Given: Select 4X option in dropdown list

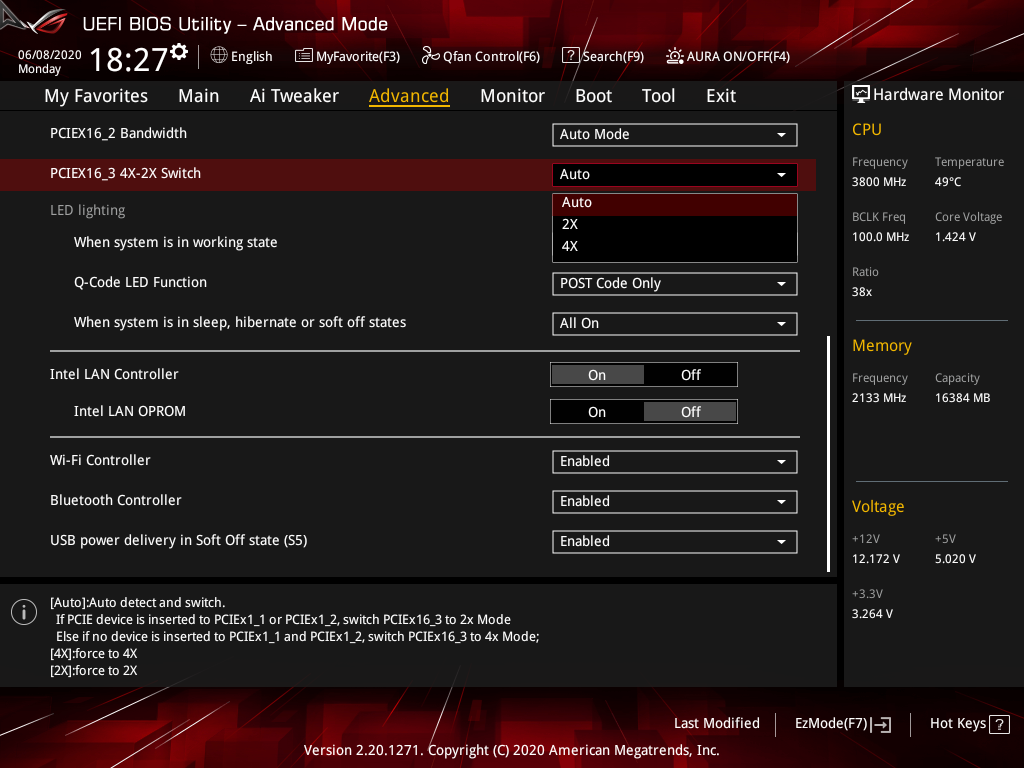Looking at the screenshot, I should click(x=675, y=246).
